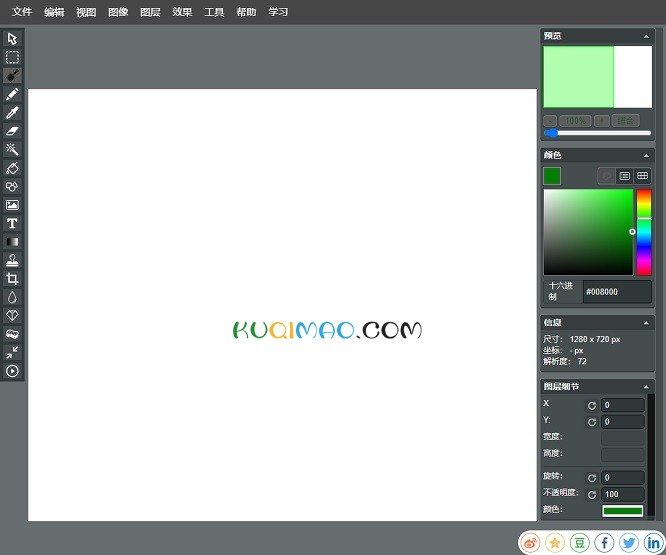Click the preview panel thumbnail
The height and width of the screenshot is (555, 666).
click(598, 77)
